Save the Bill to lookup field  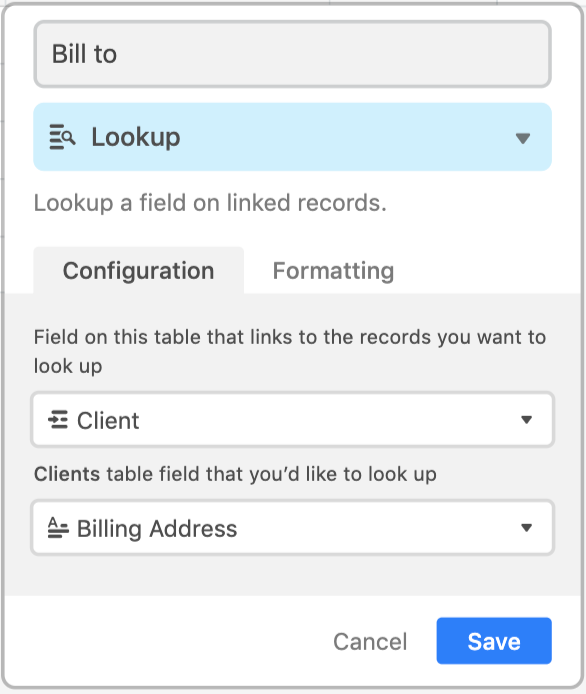(x=494, y=641)
